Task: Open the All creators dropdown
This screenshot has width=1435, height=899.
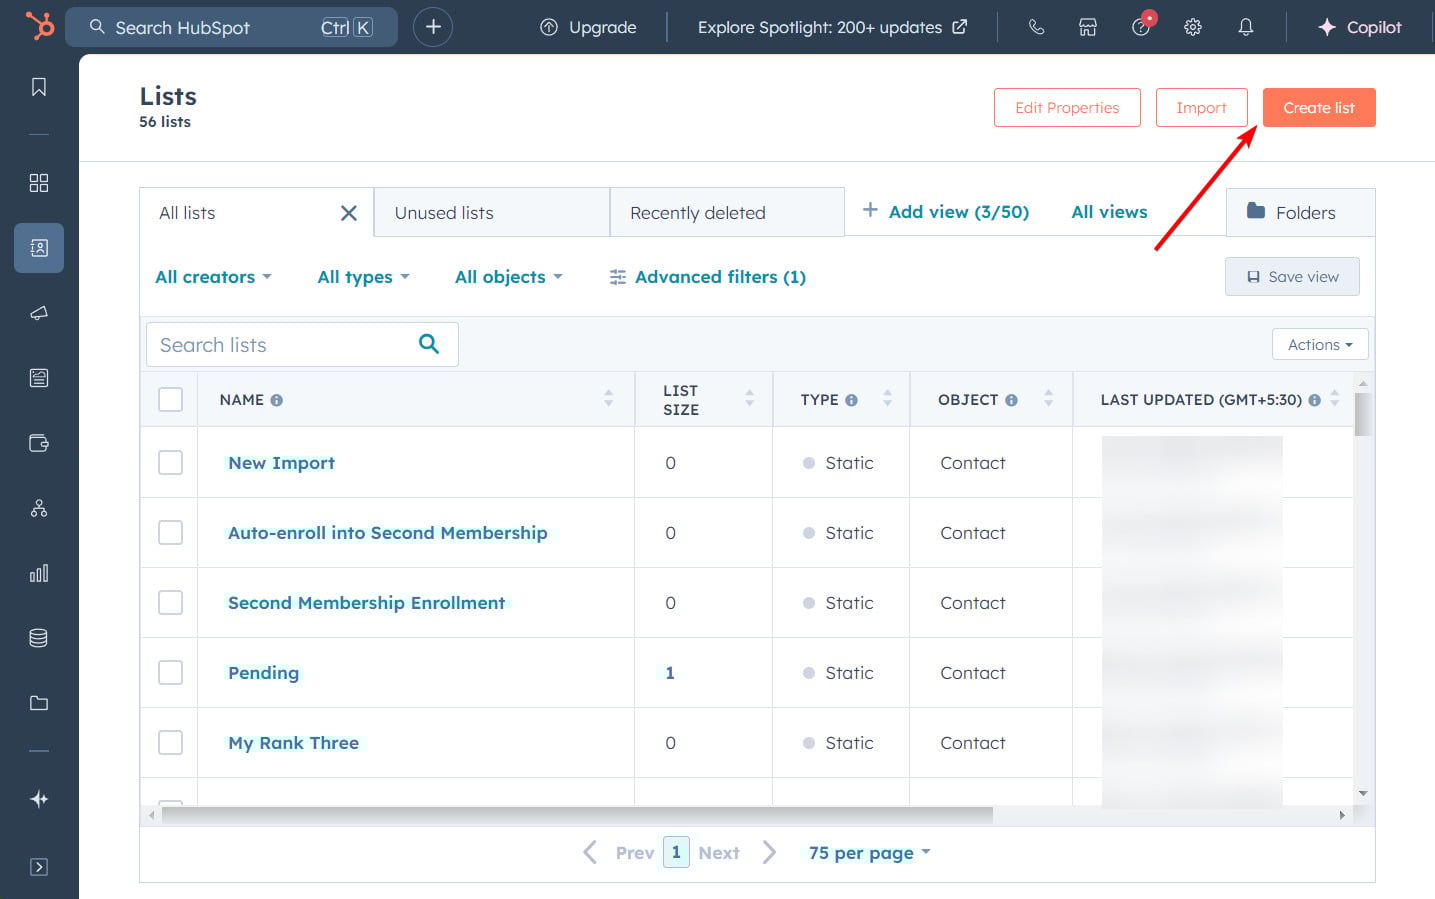Action: pos(212,276)
